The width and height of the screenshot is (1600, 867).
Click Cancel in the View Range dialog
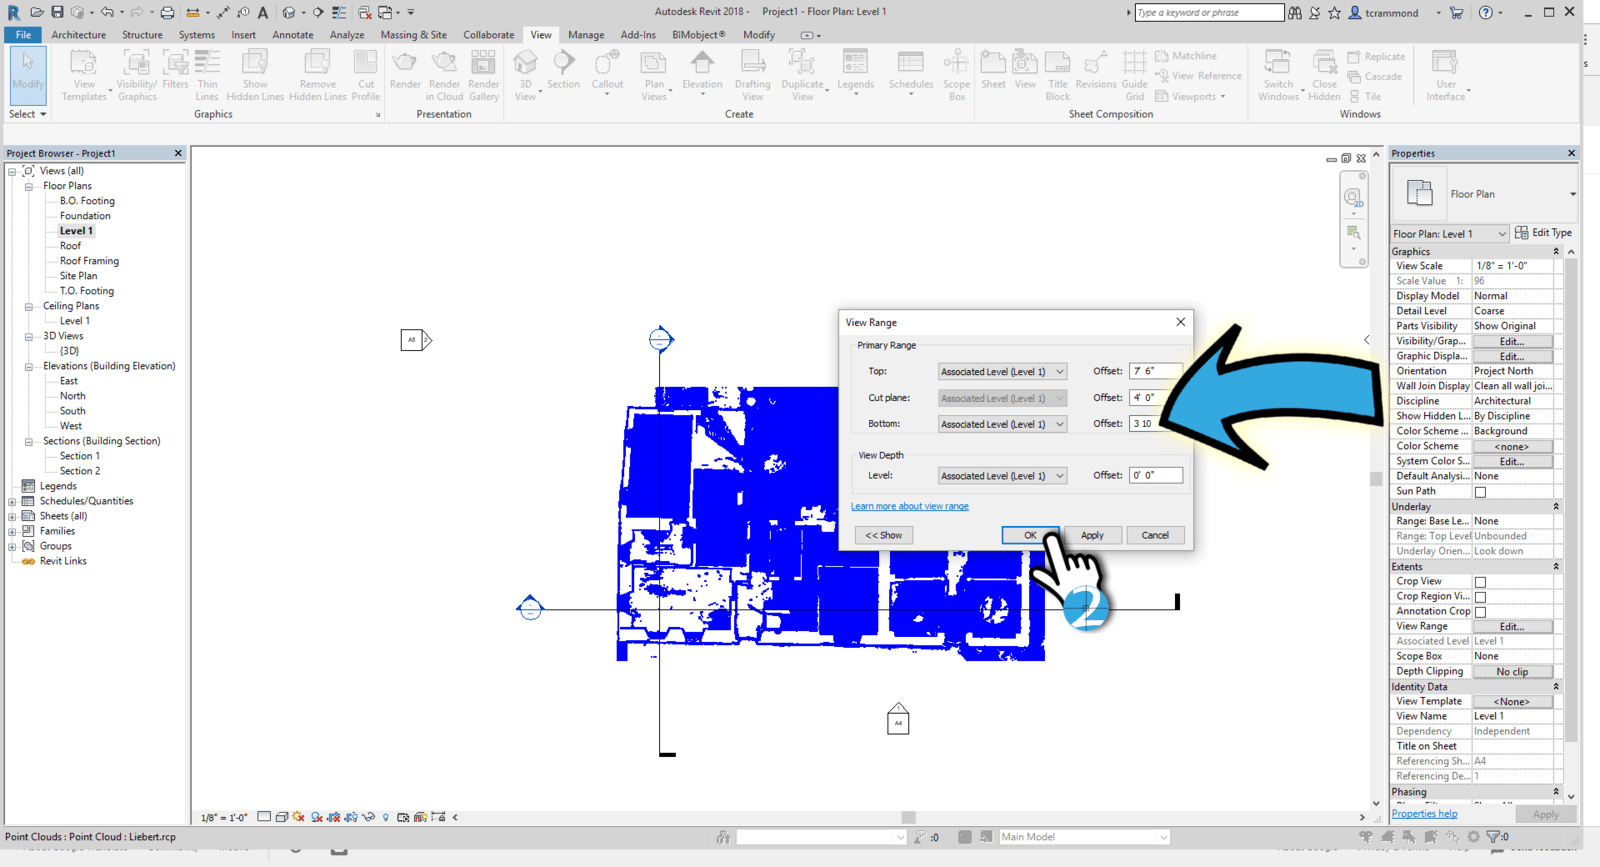[x=1155, y=535]
